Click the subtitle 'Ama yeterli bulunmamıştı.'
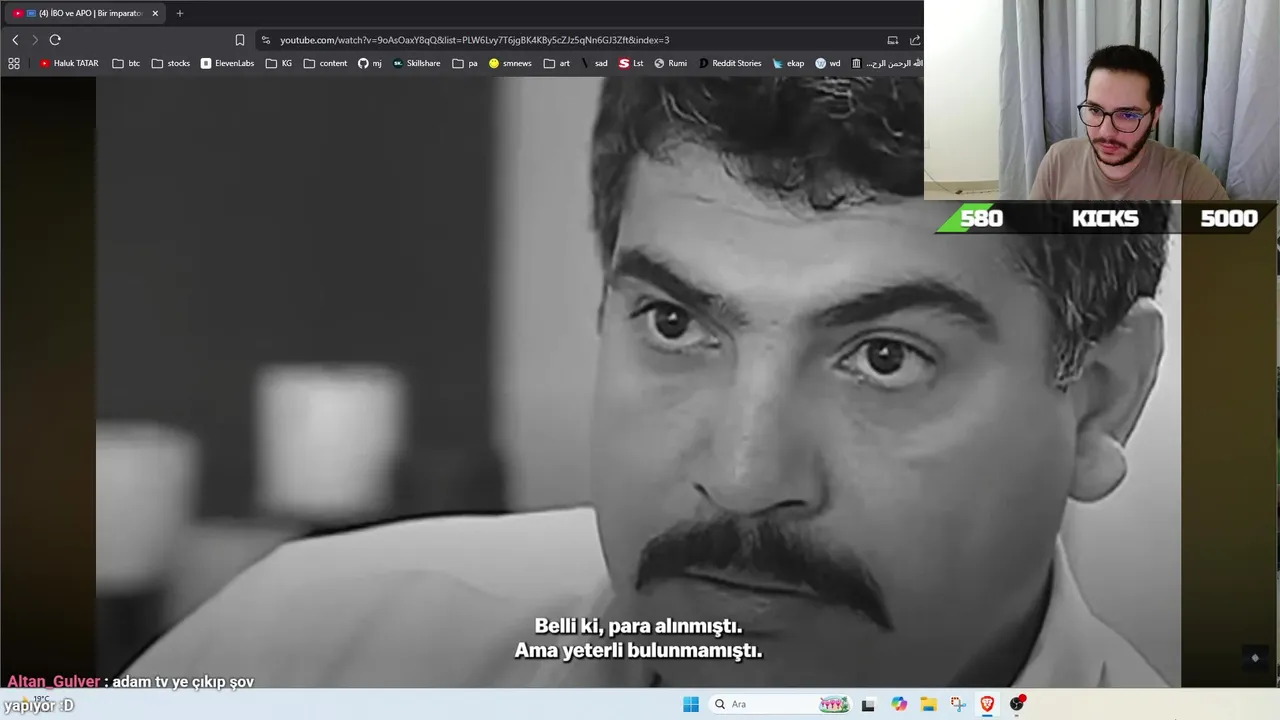This screenshot has height=720, width=1280. click(x=638, y=651)
